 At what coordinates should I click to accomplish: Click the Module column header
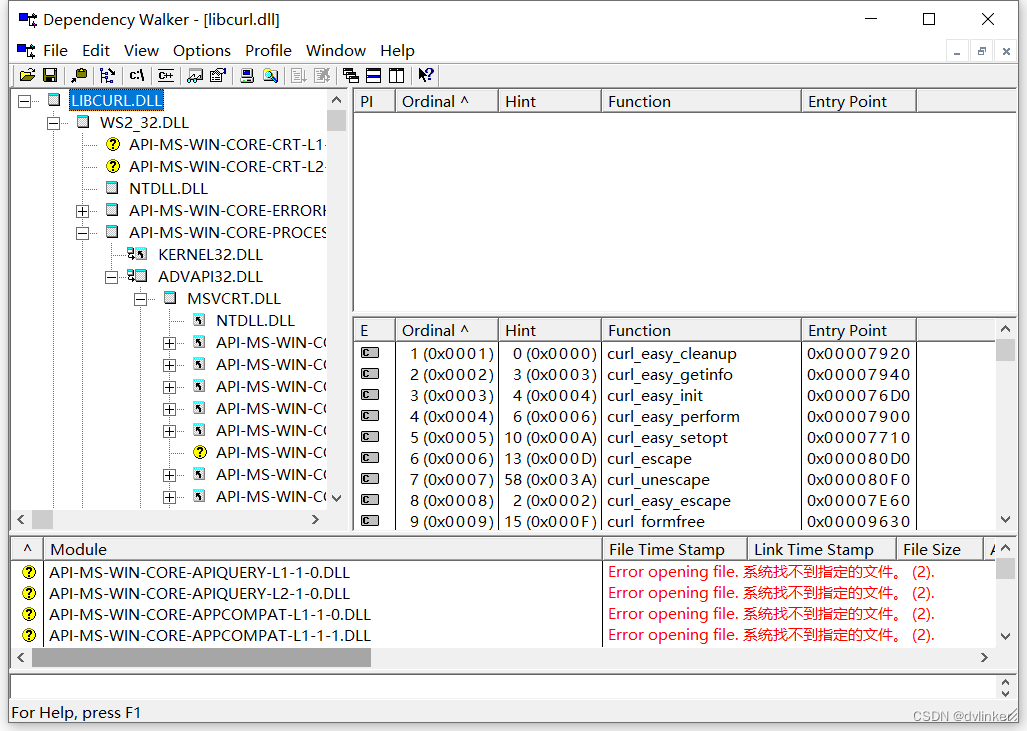pos(322,549)
